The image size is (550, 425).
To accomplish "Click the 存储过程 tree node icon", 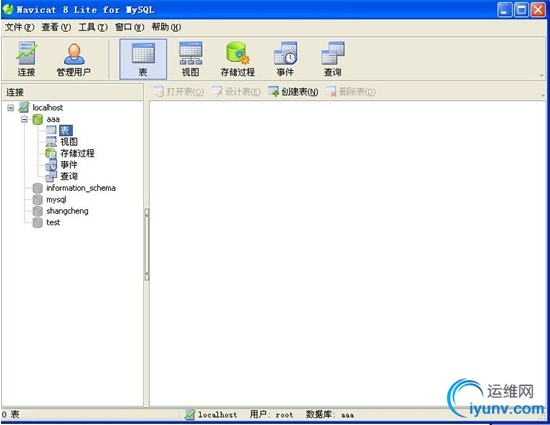I will pyautogui.click(x=51, y=153).
